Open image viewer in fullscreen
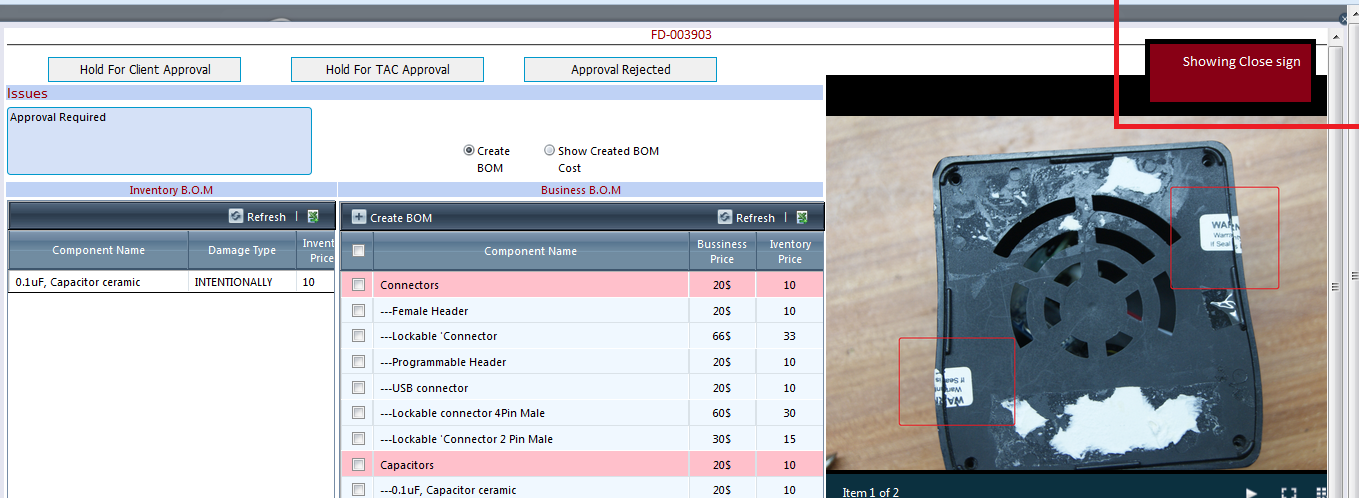The height and width of the screenshot is (498, 1359). [x=1289, y=492]
